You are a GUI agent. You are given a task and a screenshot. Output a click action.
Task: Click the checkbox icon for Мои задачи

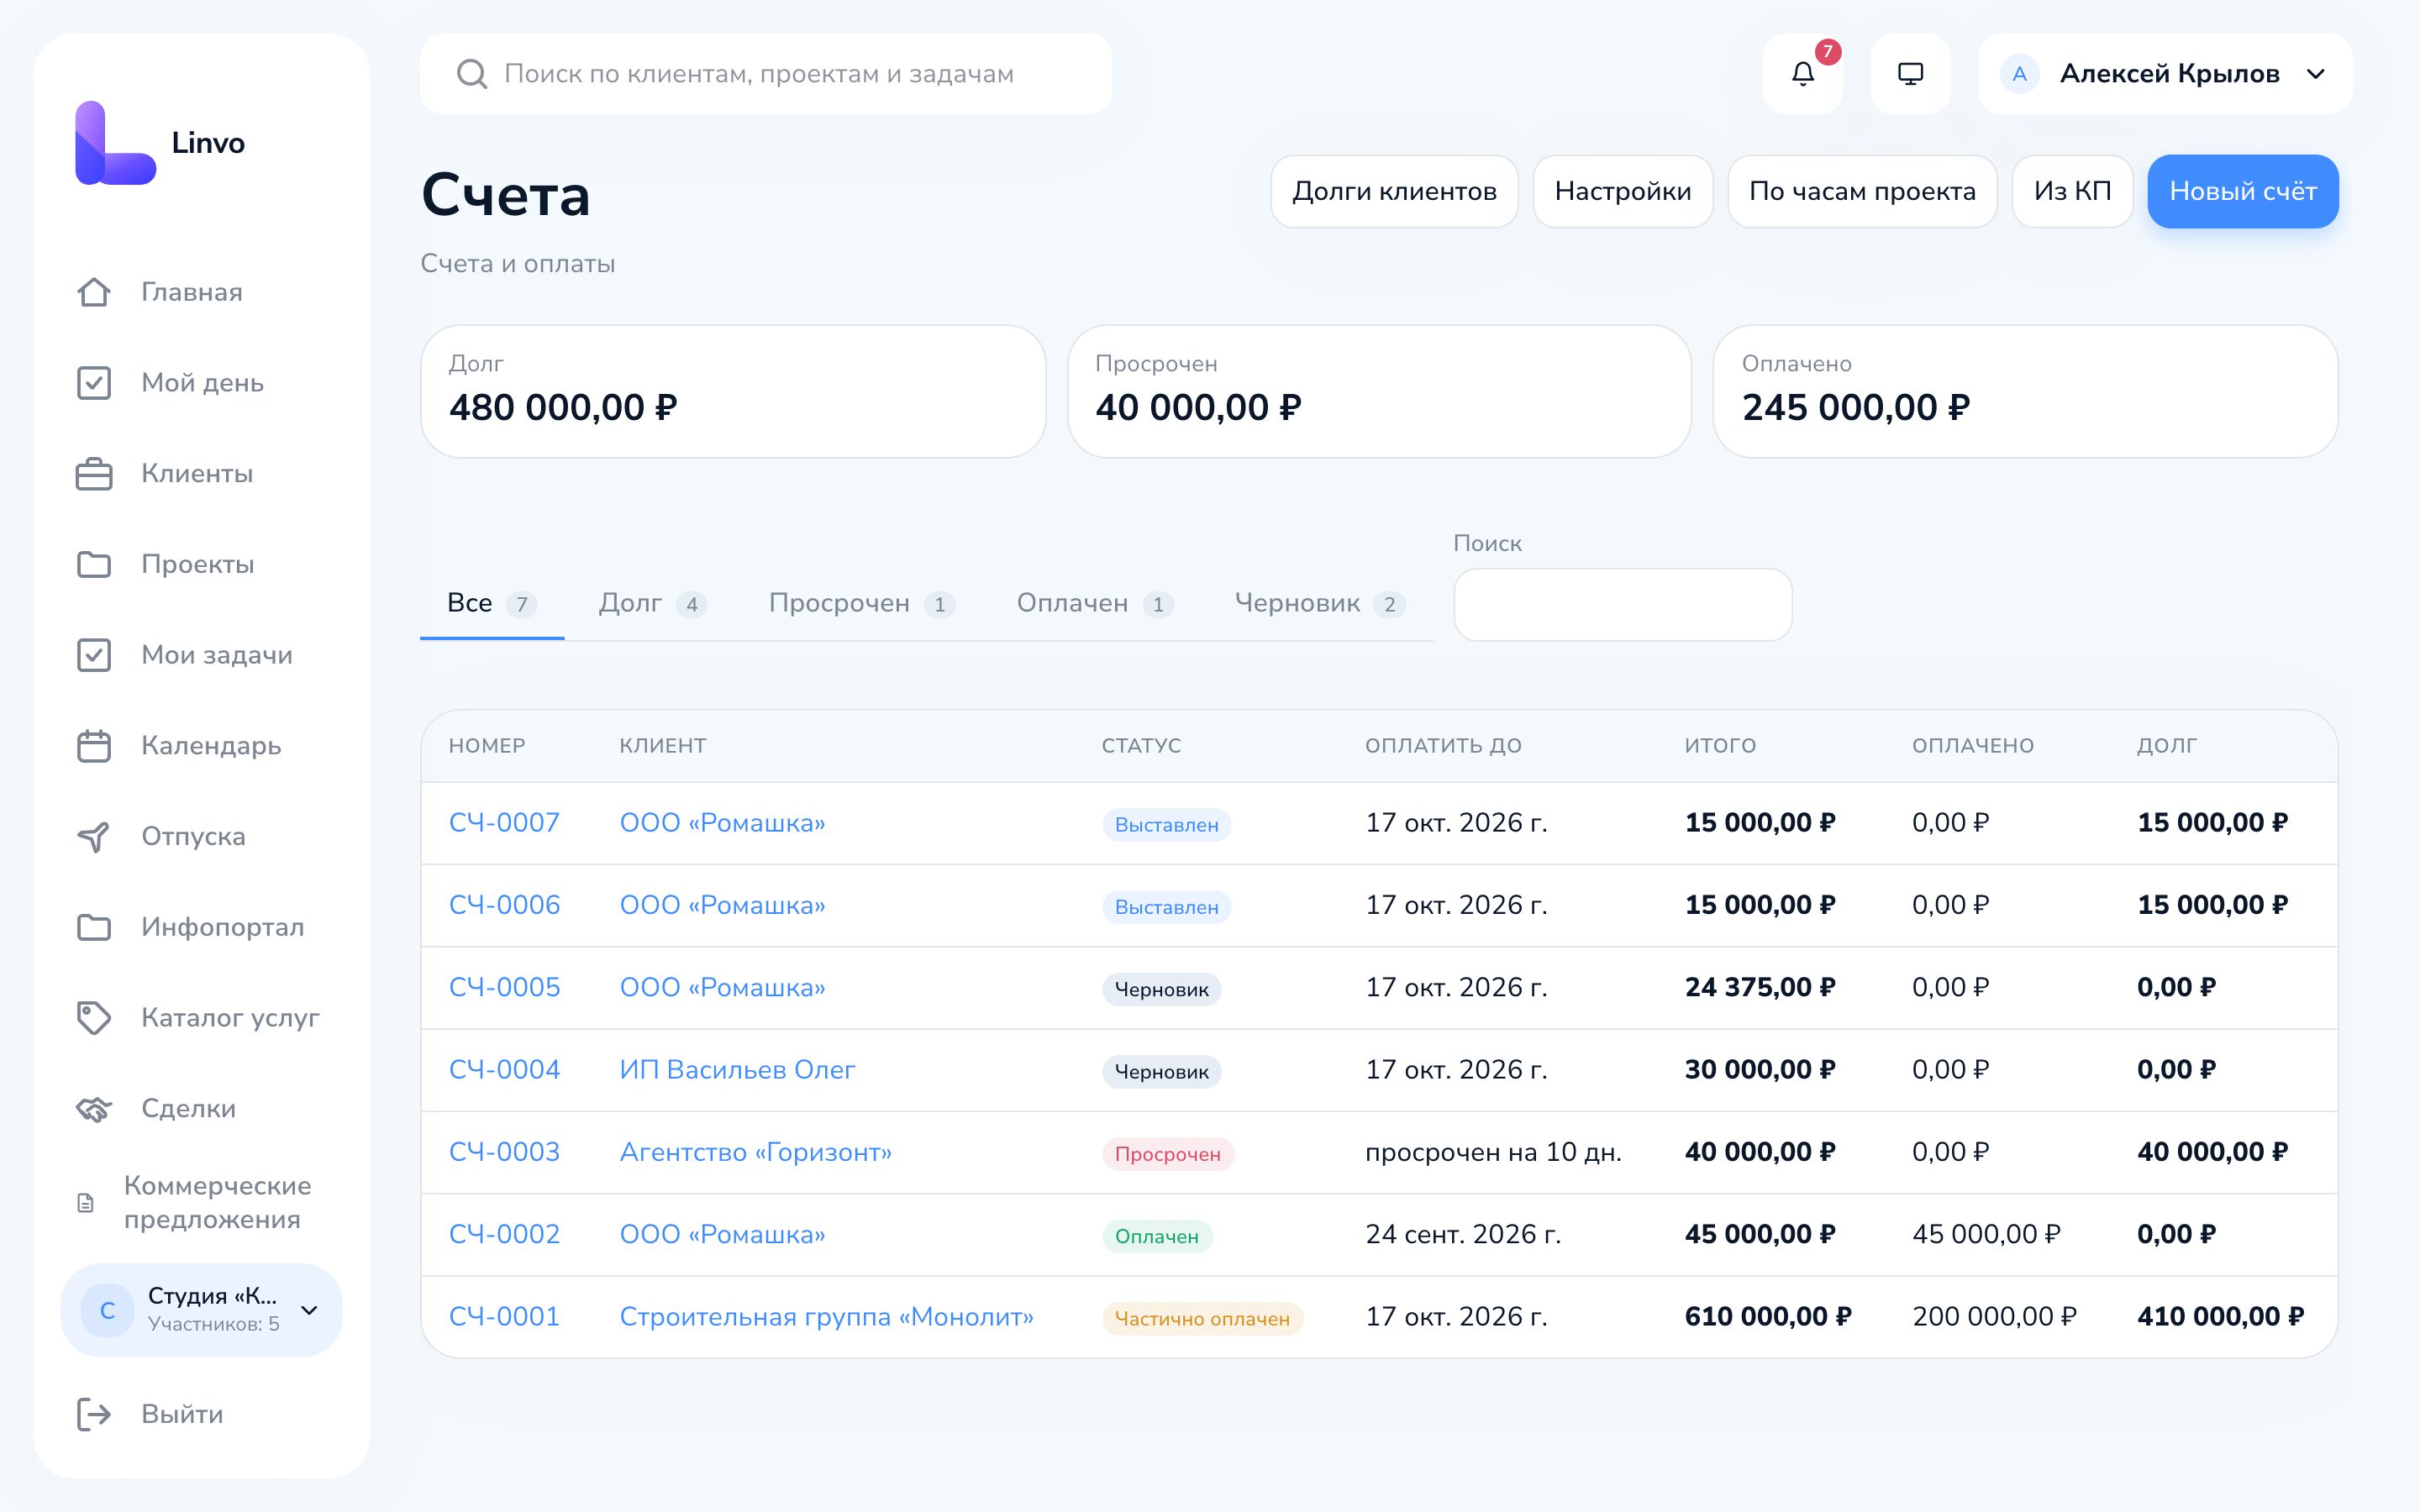point(94,655)
